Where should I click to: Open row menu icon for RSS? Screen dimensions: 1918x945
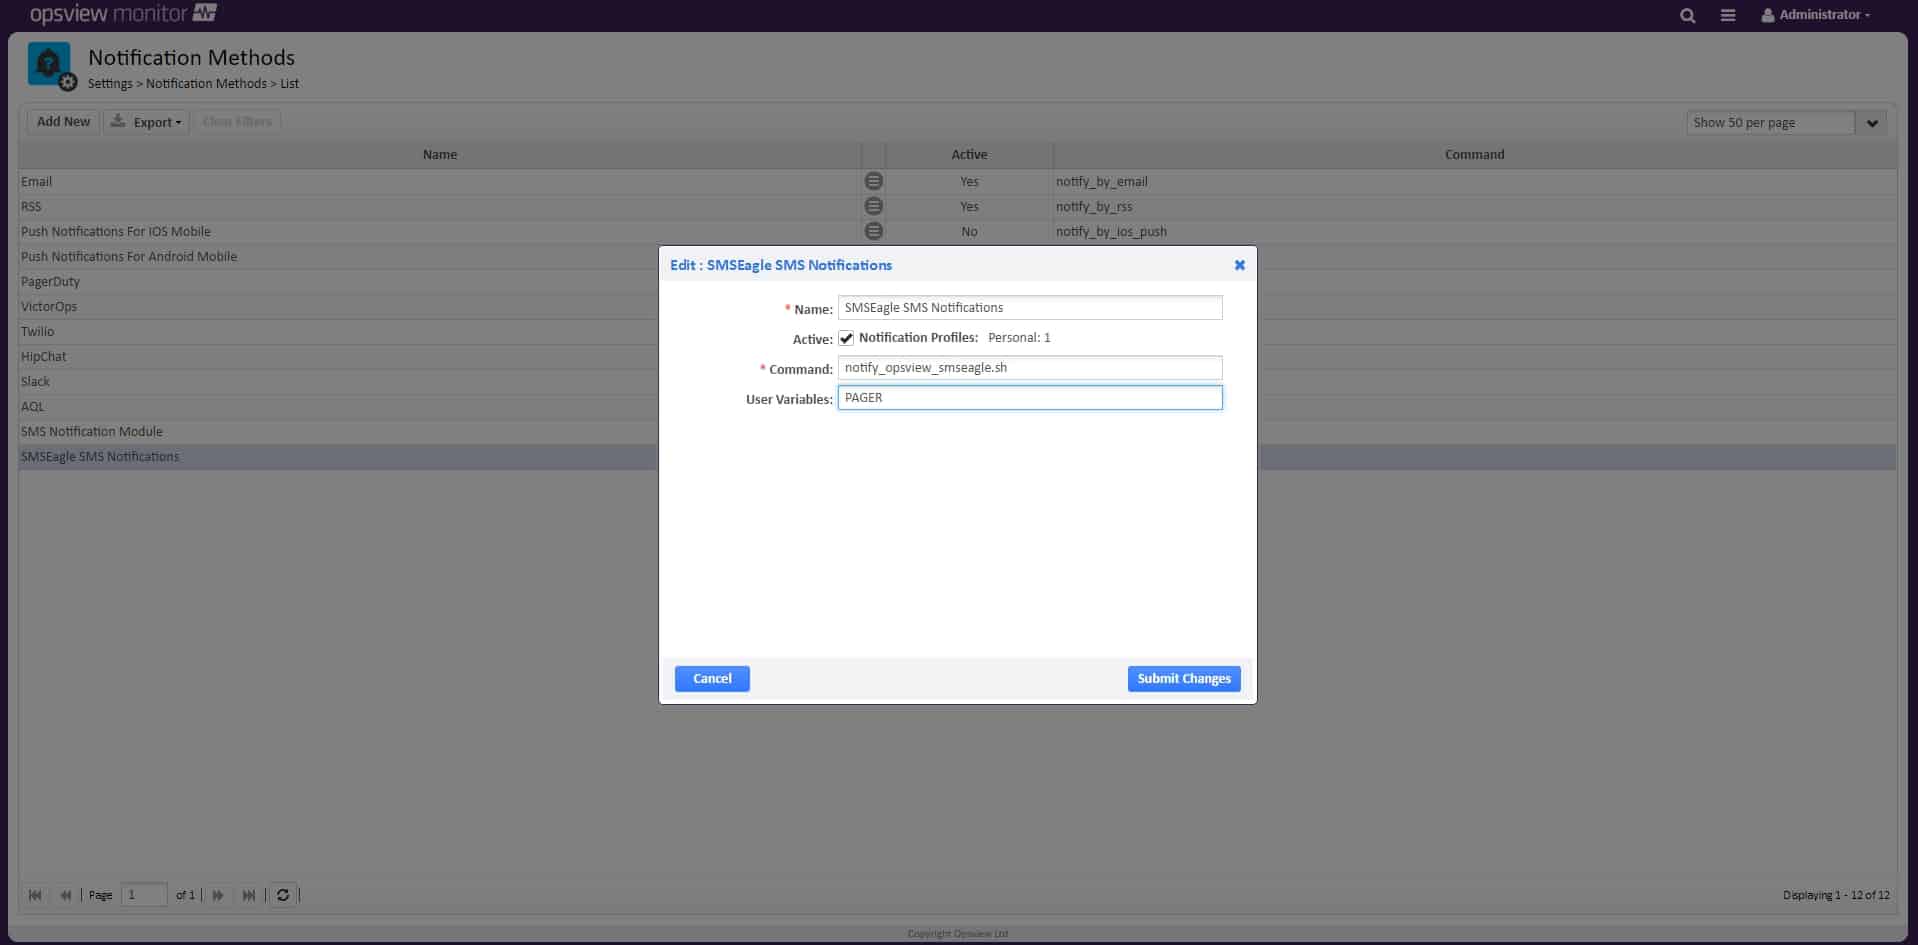coord(873,206)
